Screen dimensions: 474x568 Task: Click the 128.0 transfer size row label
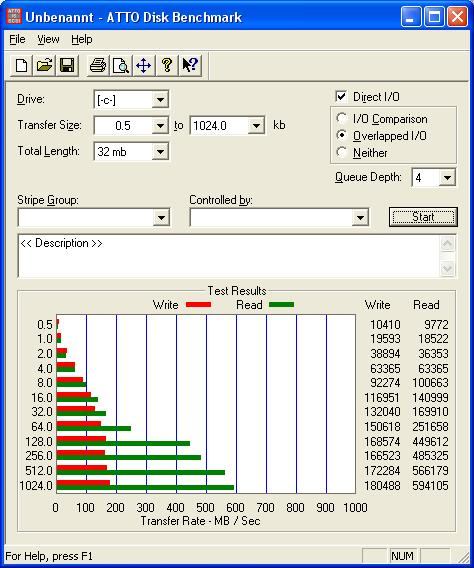(x=39, y=442)
